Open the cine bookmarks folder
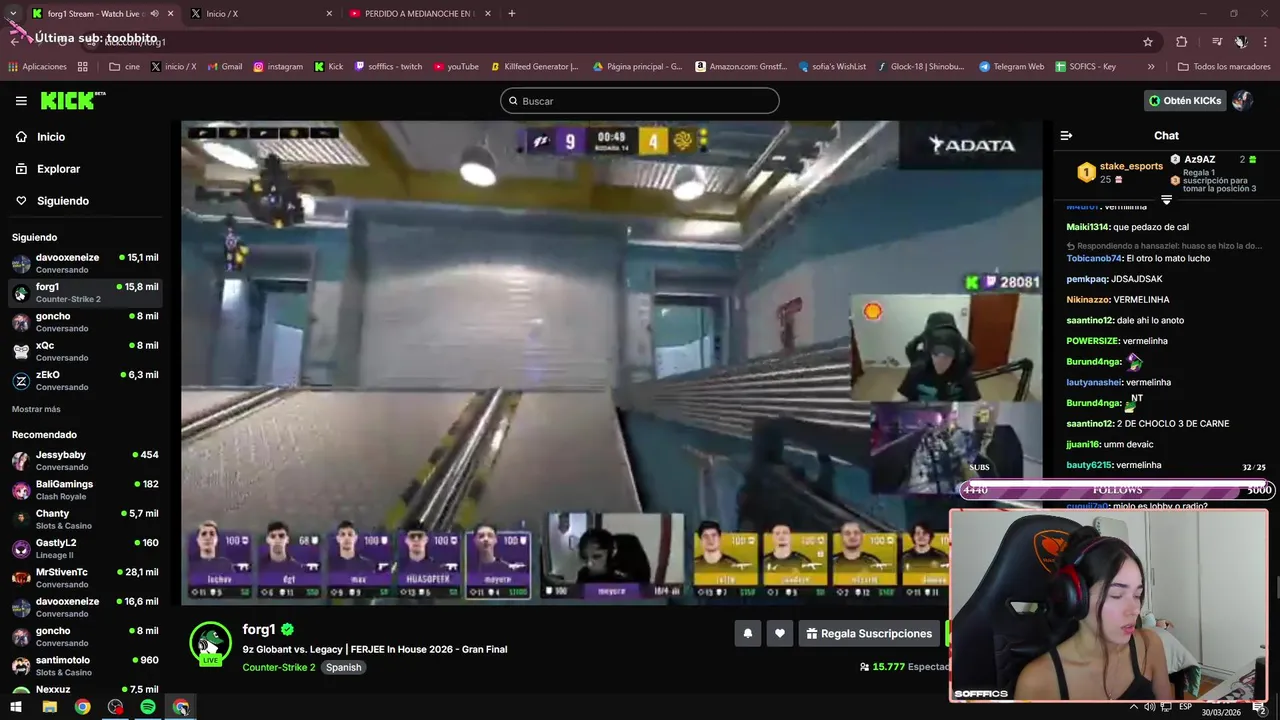Image resolution: width=1280 pixels, height=720 pixels. tap(124, 67)
